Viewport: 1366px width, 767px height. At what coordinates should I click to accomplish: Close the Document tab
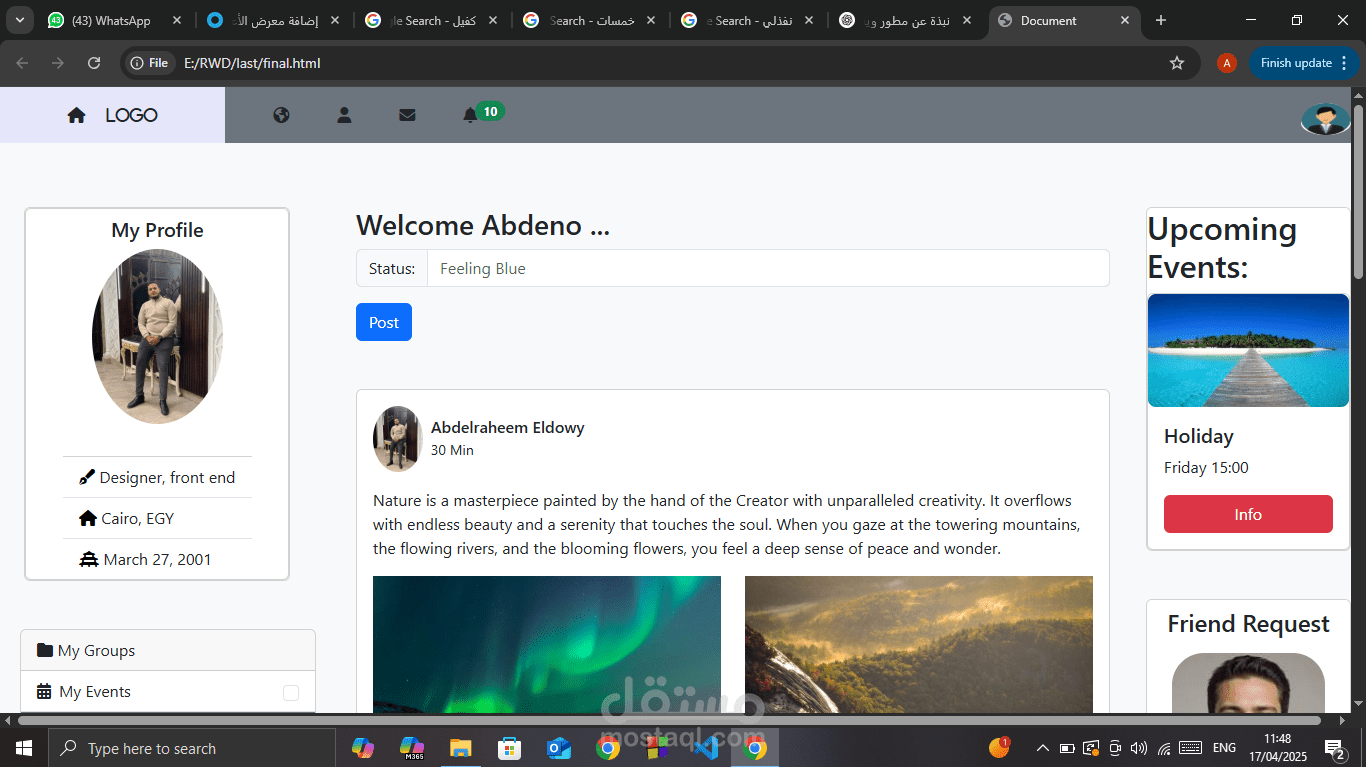(x=1125, y=20)
